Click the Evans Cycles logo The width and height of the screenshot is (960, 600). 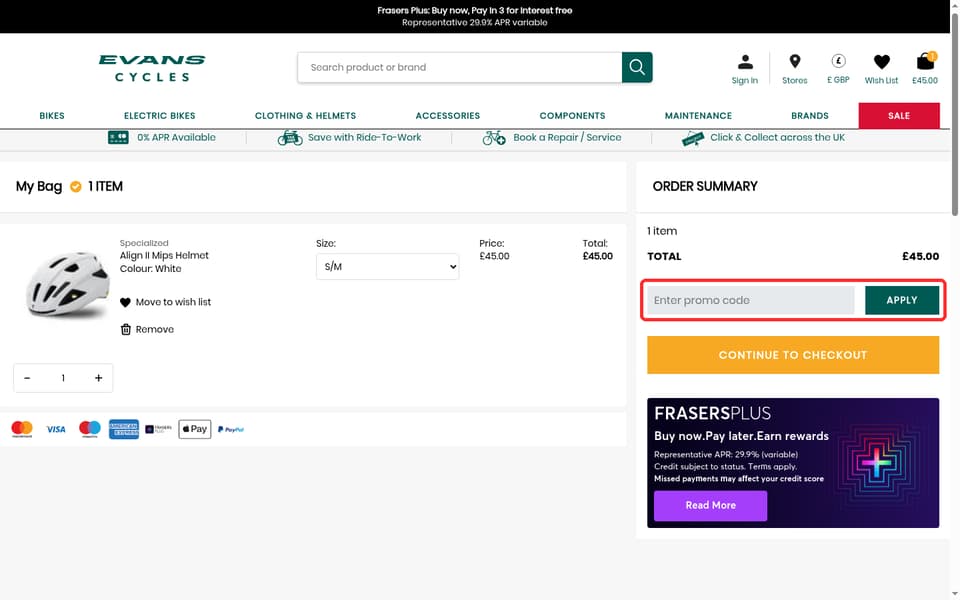click(x=152, y=68)
